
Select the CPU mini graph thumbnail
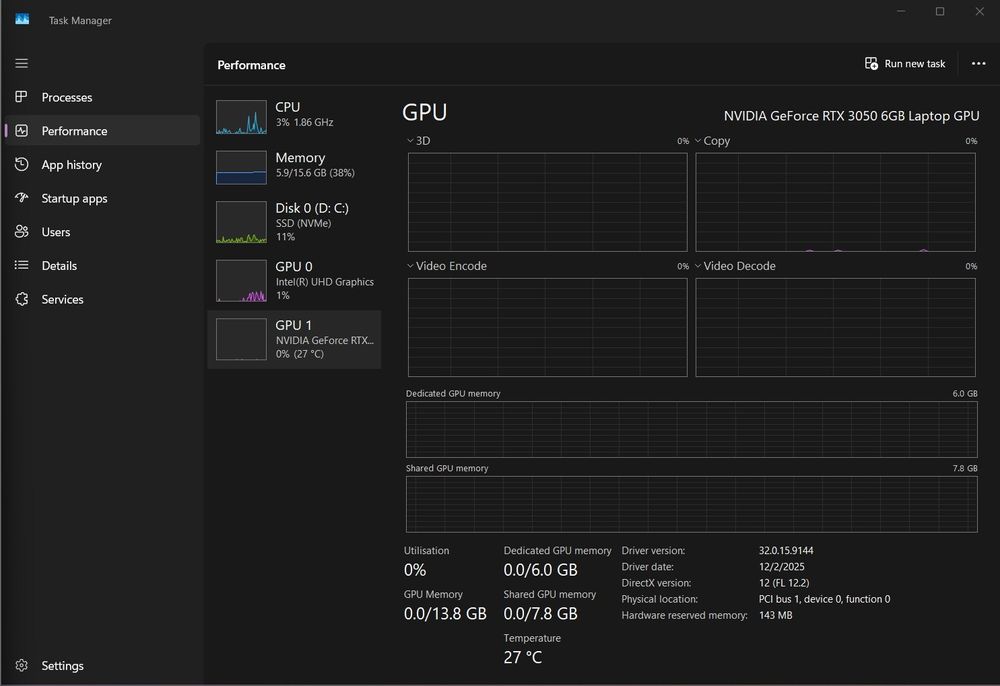[x=241, y=117]
